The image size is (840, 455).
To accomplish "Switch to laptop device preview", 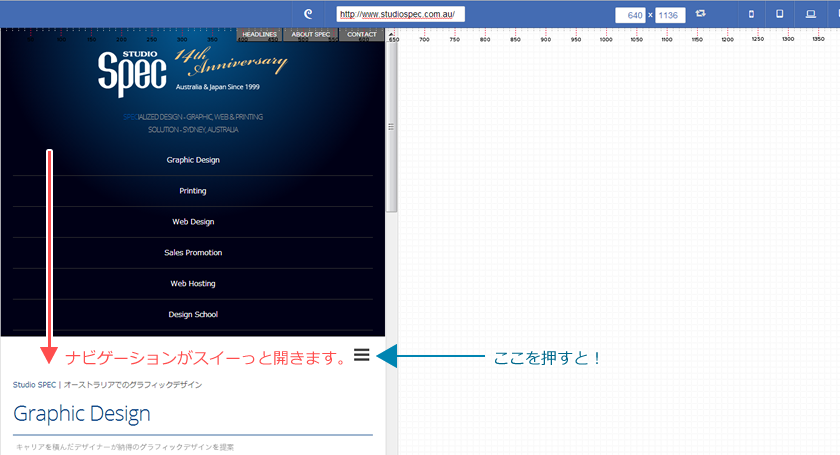I will click(810, 15).
